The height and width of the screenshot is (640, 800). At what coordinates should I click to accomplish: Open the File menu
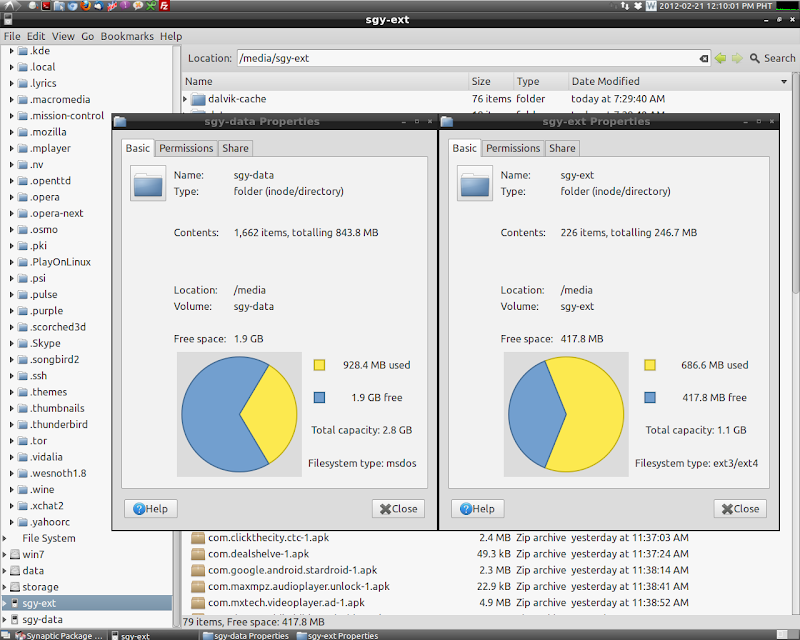(12, 36)
